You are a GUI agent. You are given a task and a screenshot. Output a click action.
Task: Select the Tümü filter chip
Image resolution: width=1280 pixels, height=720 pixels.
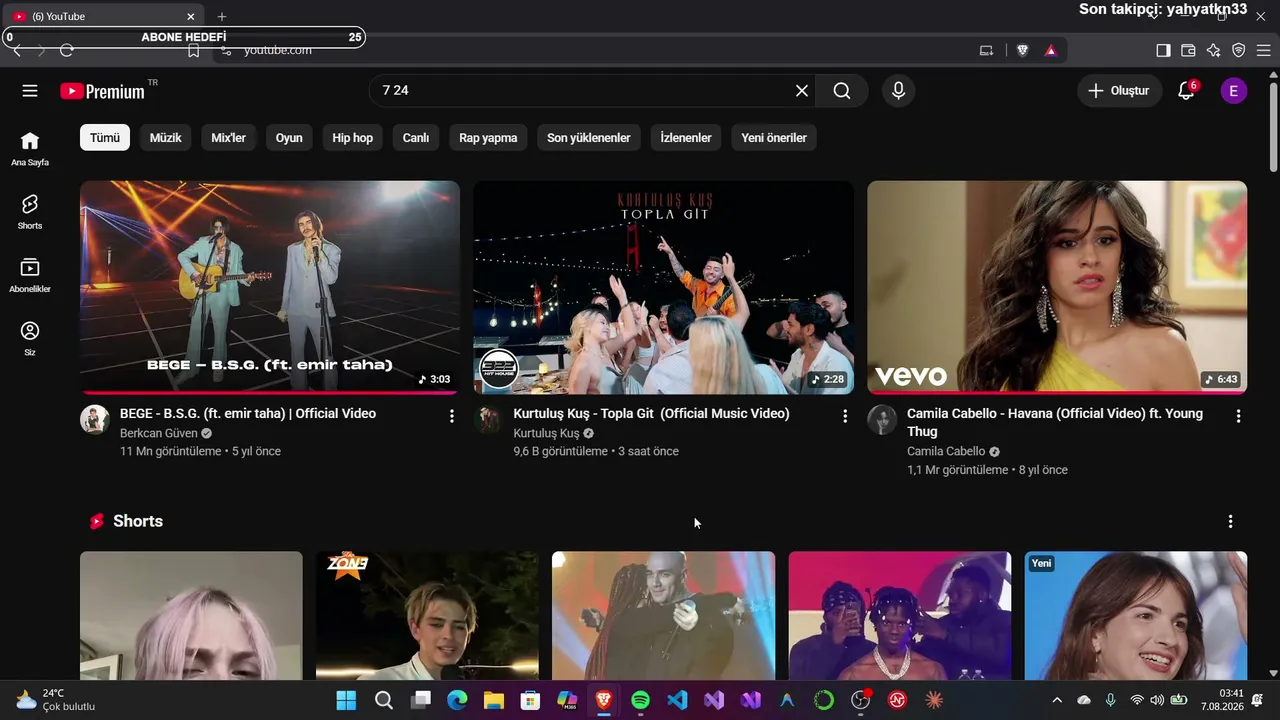105,138
